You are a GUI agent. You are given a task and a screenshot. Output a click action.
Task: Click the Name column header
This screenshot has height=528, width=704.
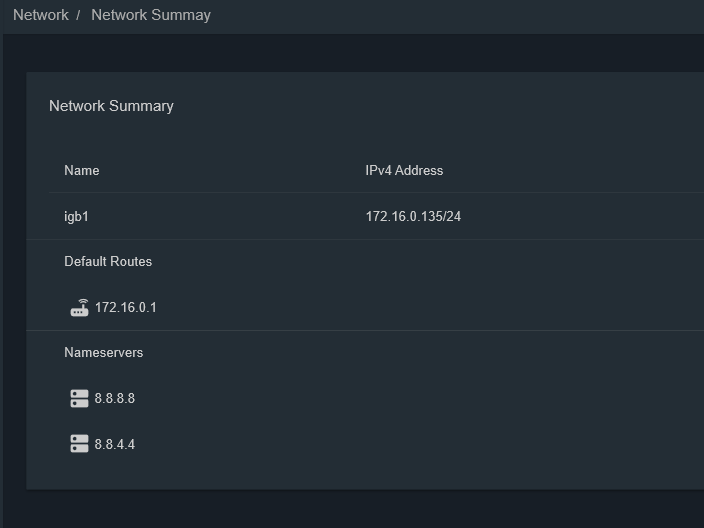coord(82,171)
